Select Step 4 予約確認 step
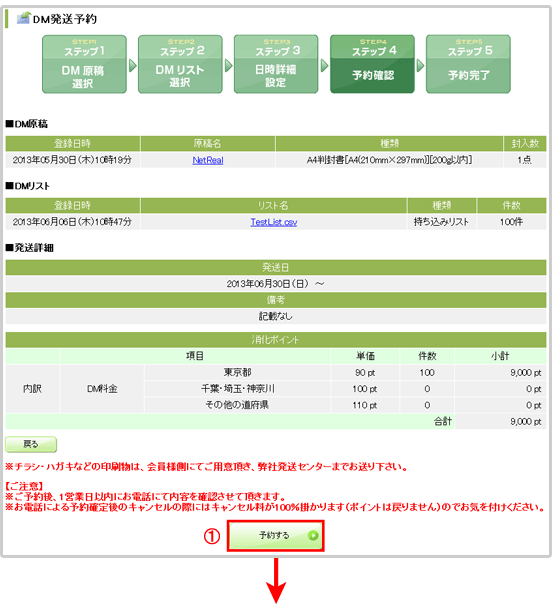Viewport: 552px width, 610px height. [372, 64]
